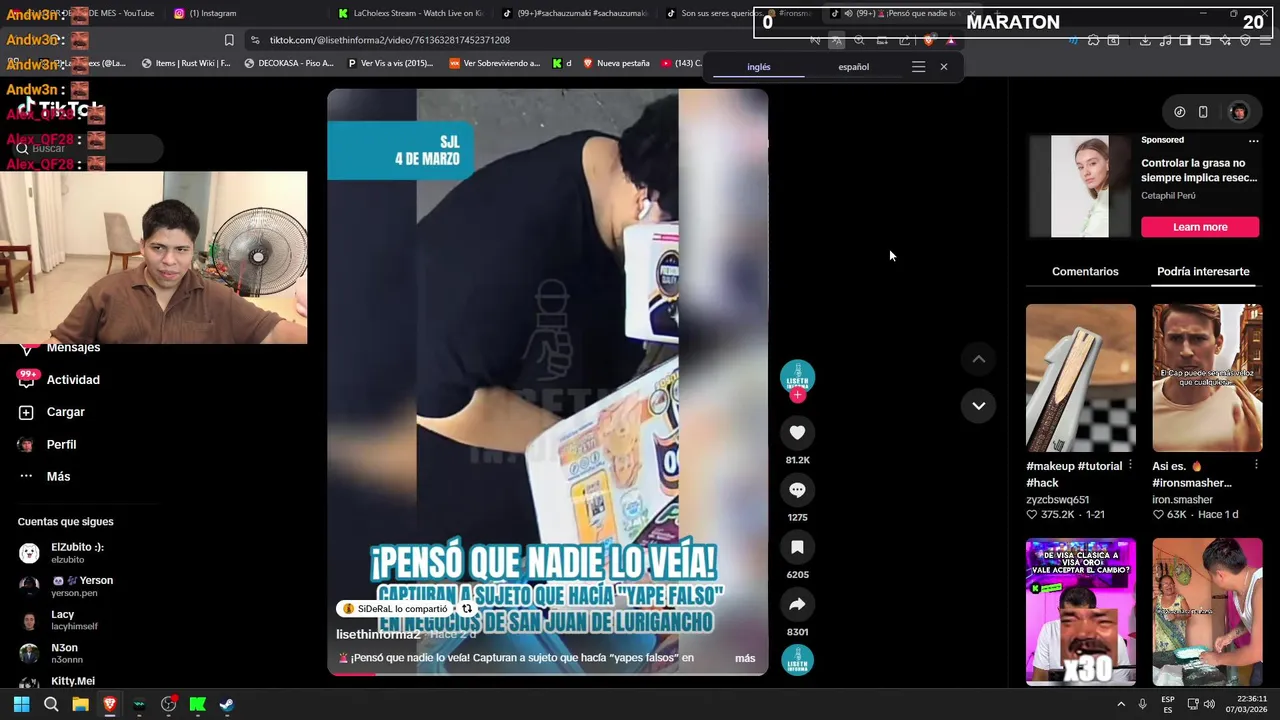Select inglés in the translate popup
The height and width of the screenshot is (720, 1280).
pyautogui.click(x=759, y=67)
